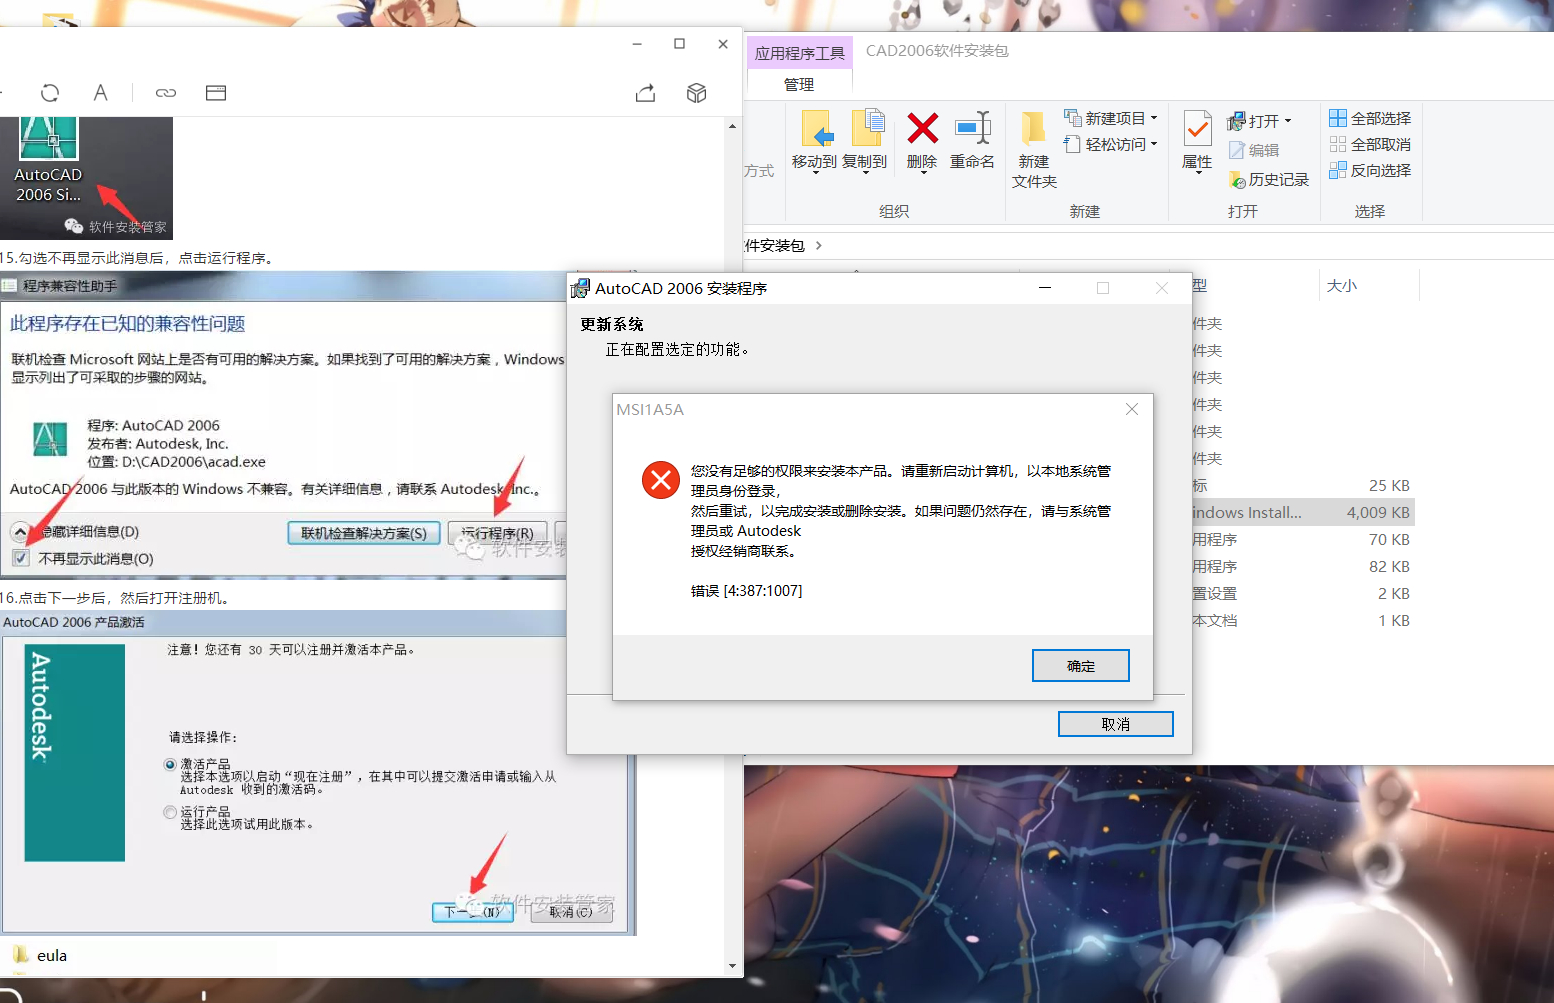Click 移动到 (Move to) in the Explorer ribbon

point(815,141)
